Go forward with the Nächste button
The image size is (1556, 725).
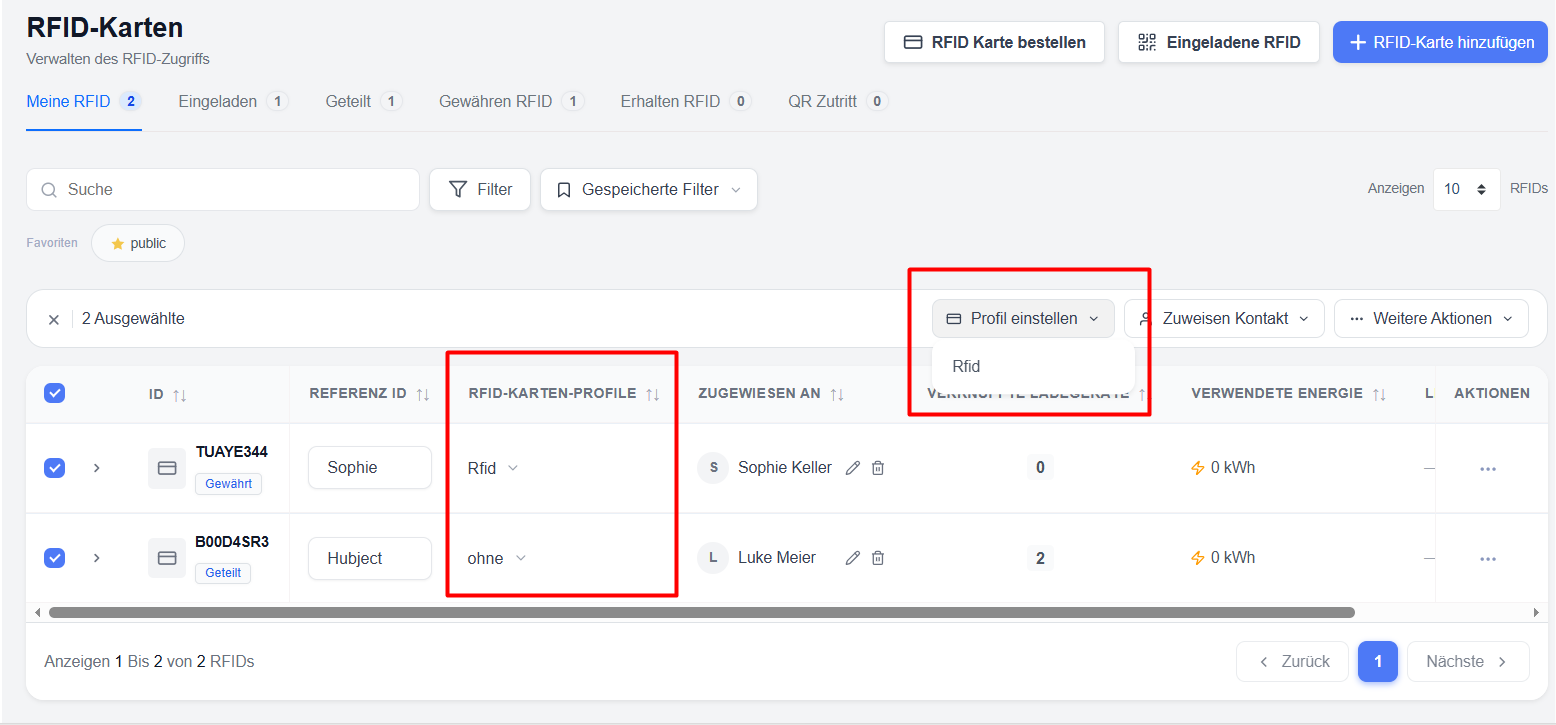pos(1468,662)
